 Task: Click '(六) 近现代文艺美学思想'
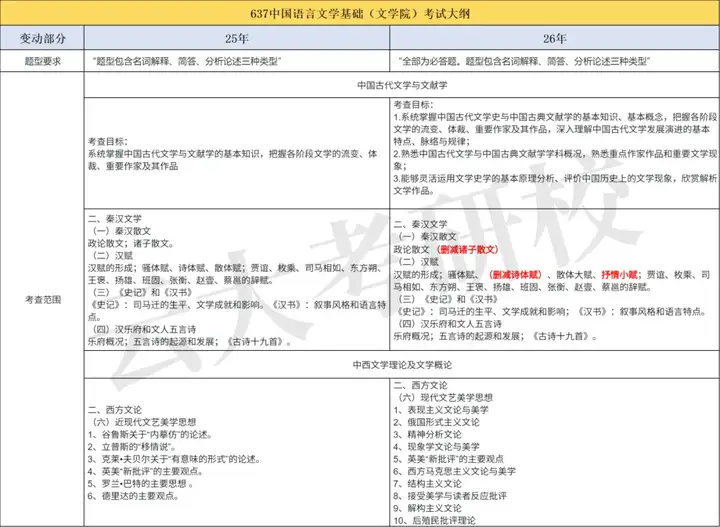pyautogui.click(x=144, y=422)
